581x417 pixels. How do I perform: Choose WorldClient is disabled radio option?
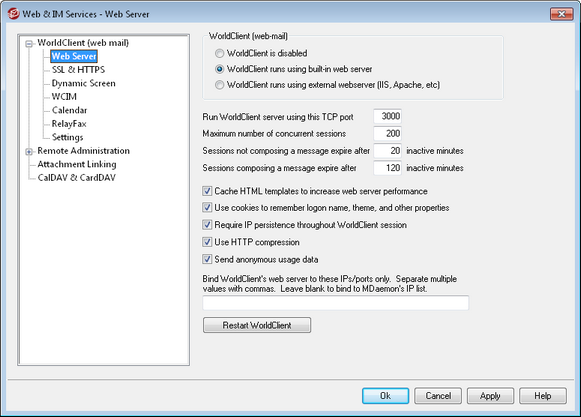point(220,53)
